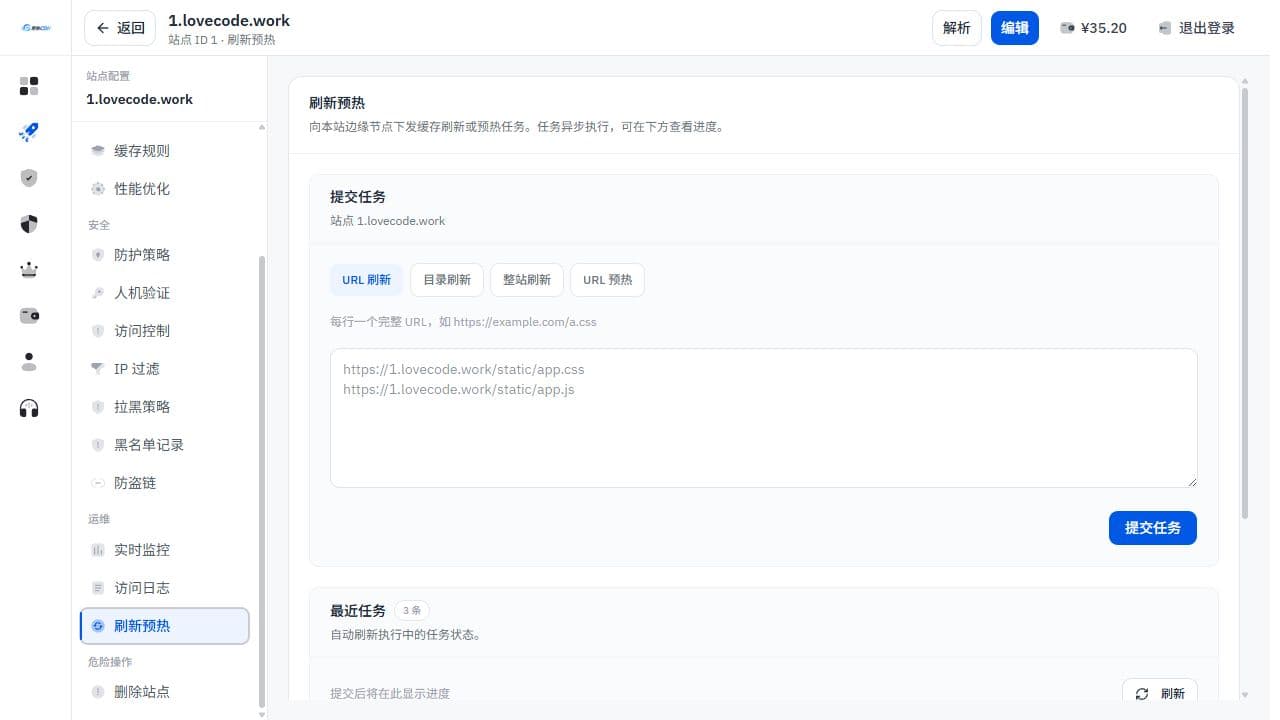Click into the URL list textarea
Viewport: 1280px width, 720px height.
(x=764, y=418)
